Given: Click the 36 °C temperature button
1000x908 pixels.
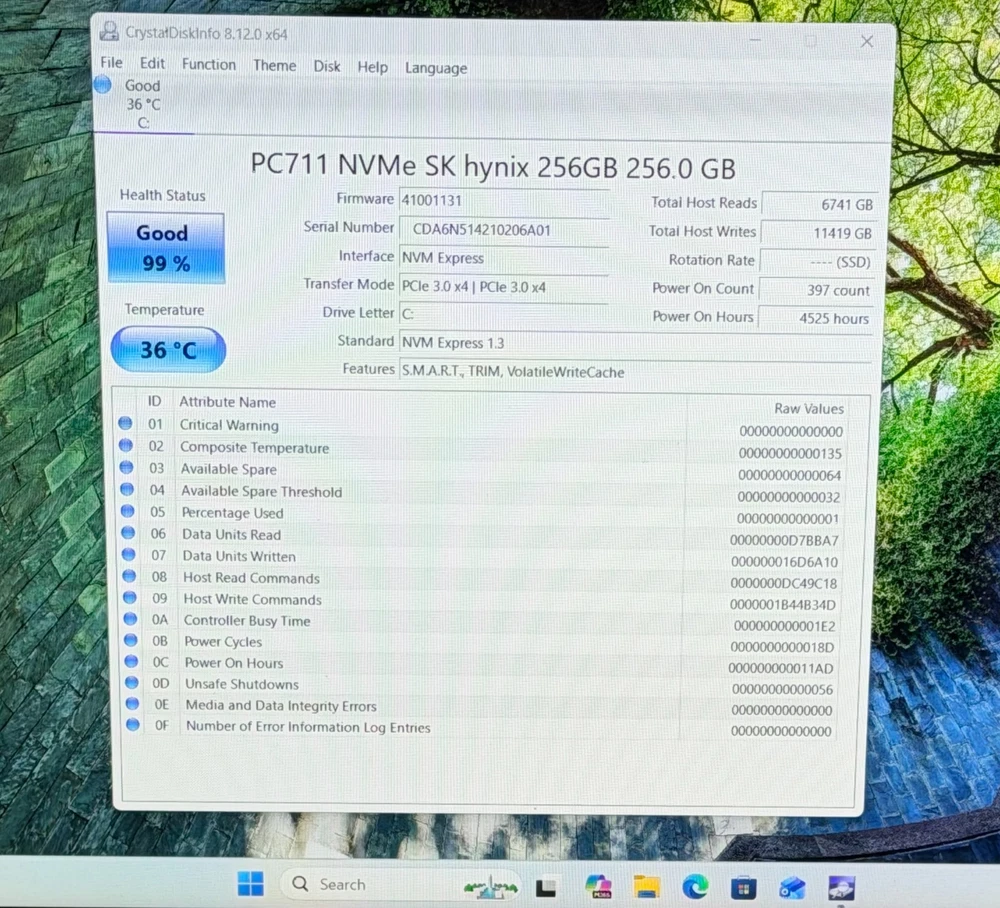Looking at the screenshot, I should point(168,350).
